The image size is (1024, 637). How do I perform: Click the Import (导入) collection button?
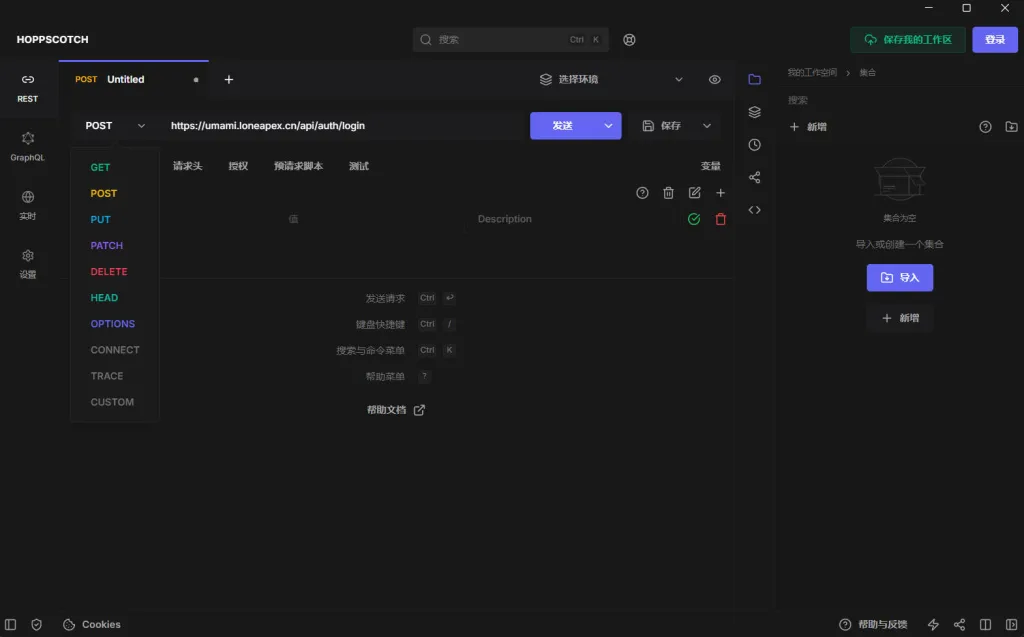coord(899,278)
